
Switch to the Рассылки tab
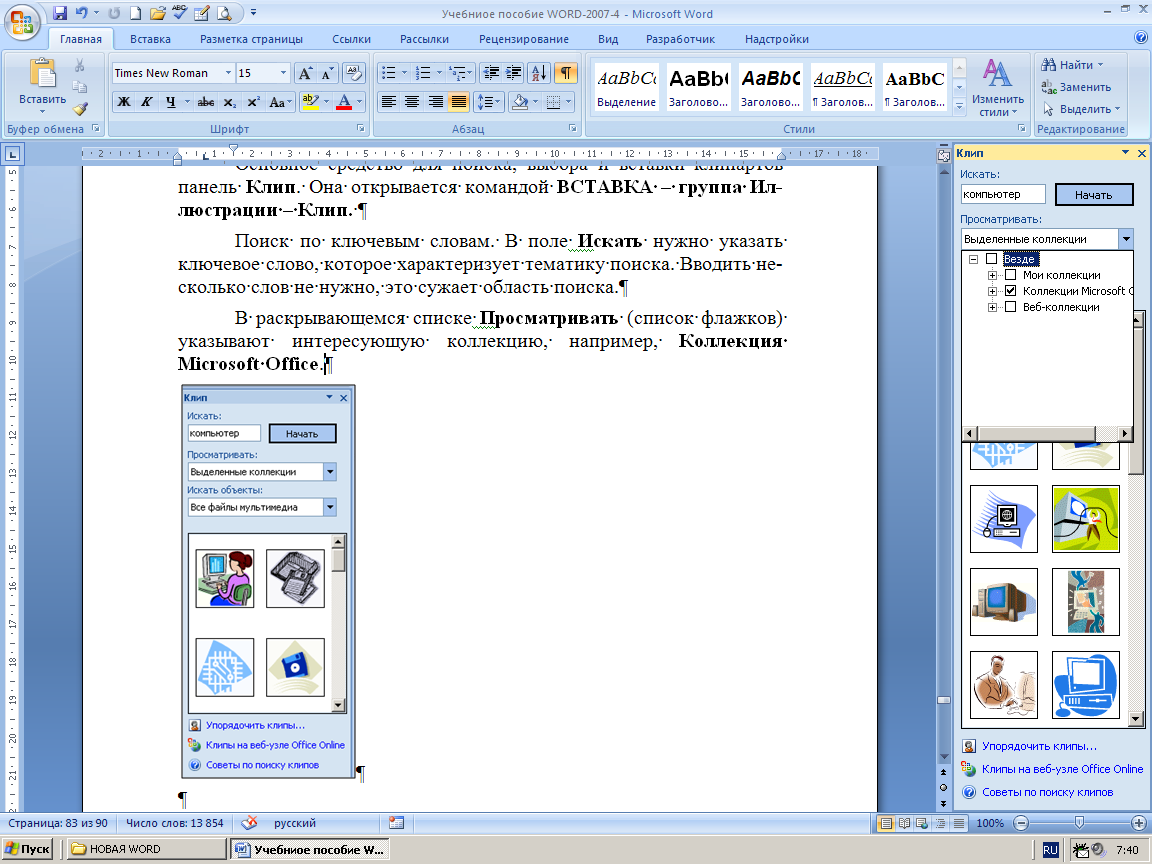[424, 39]
